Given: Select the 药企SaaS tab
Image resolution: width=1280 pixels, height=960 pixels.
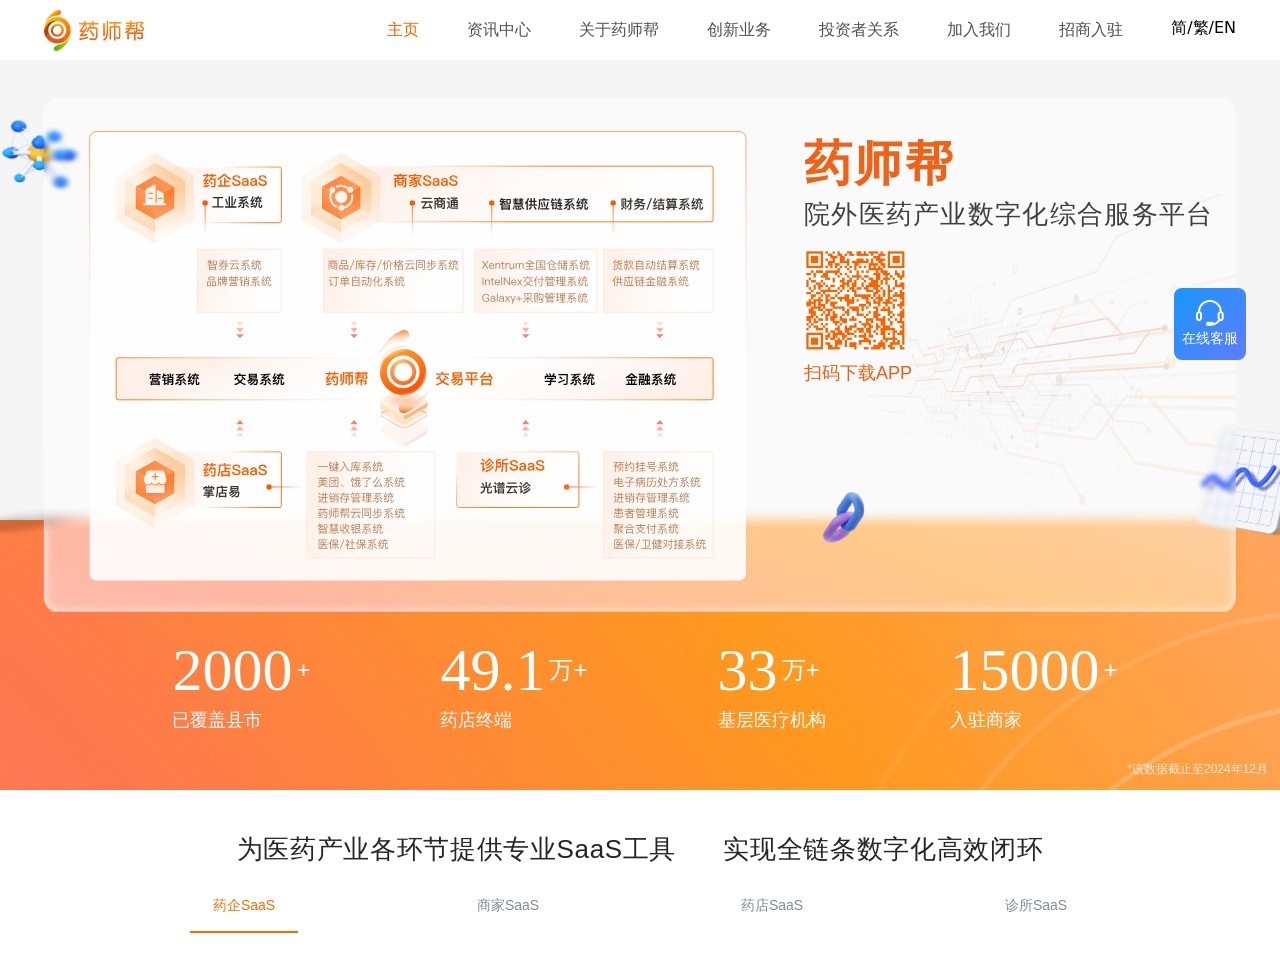Looking at the screenshot, I should tap(244, 905).
